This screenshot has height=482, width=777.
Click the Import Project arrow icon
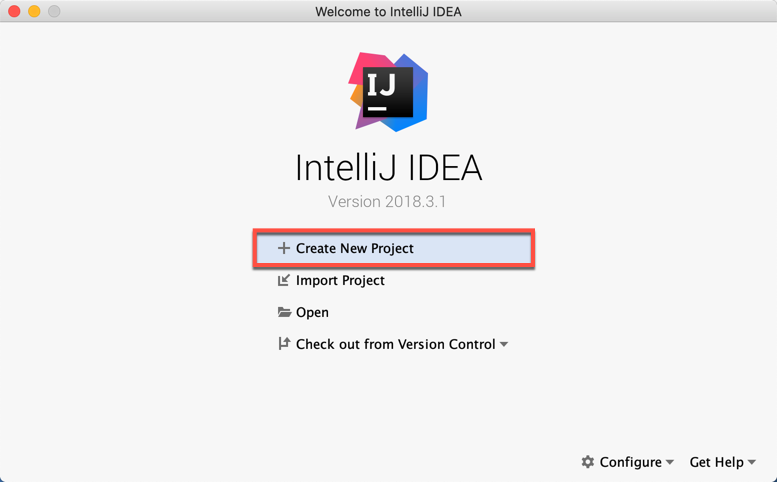pyautogui.click(x=283, y=280)
